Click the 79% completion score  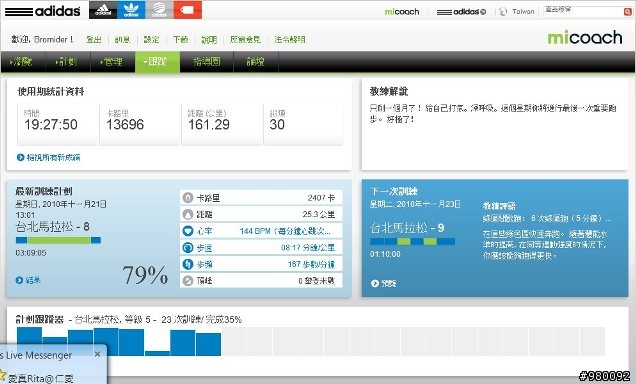pyautogui.click(x=145, y=275)
